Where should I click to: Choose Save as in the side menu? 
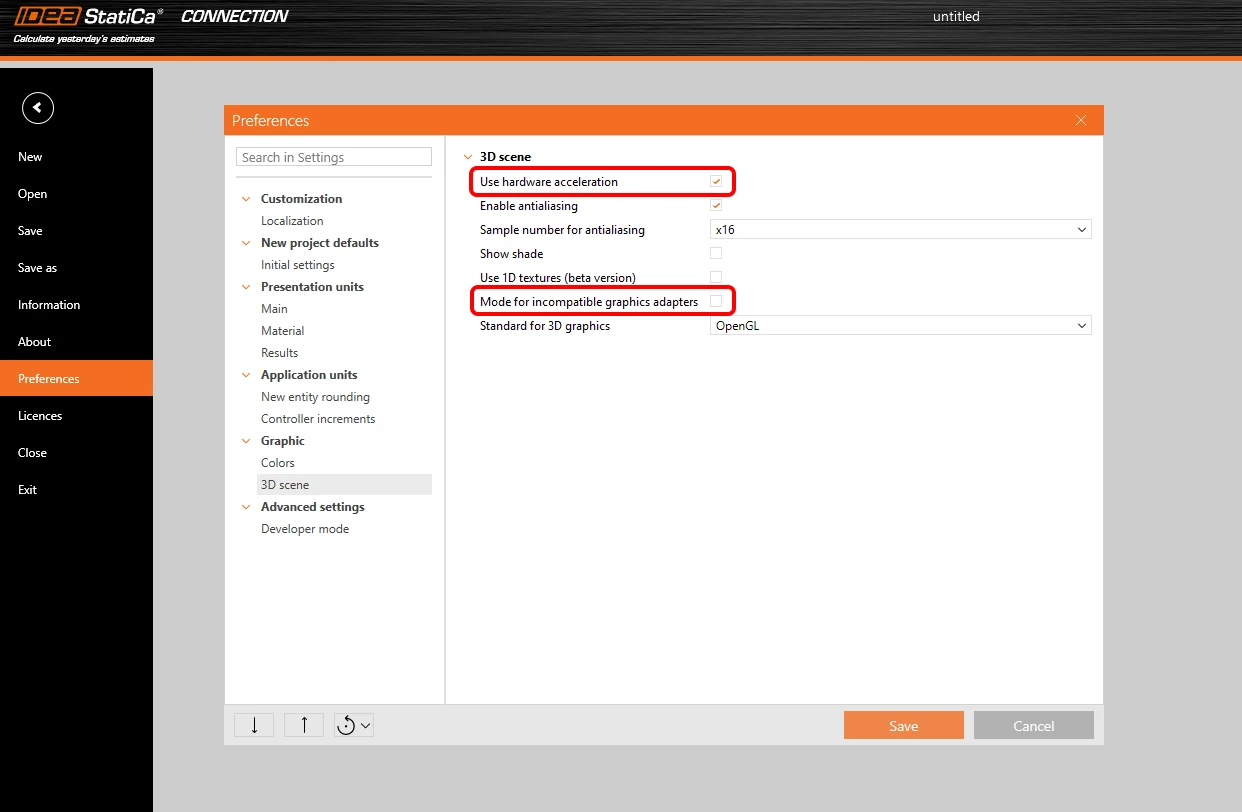point(76,268)
